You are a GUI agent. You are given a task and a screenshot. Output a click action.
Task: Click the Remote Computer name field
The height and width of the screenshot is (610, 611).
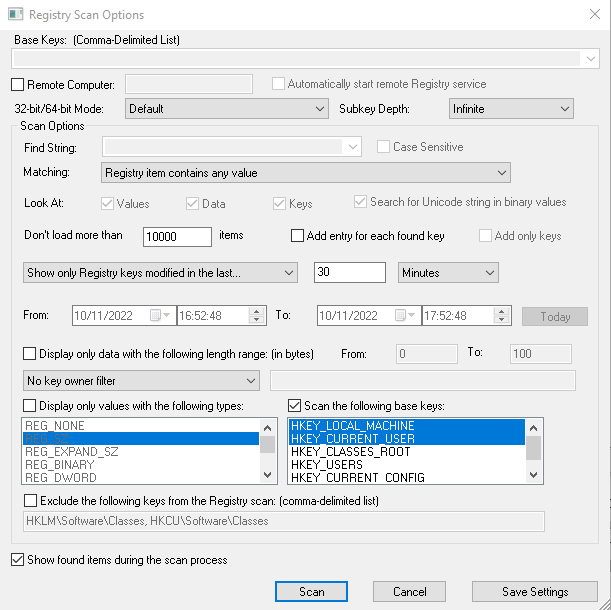tap(189, 84)
